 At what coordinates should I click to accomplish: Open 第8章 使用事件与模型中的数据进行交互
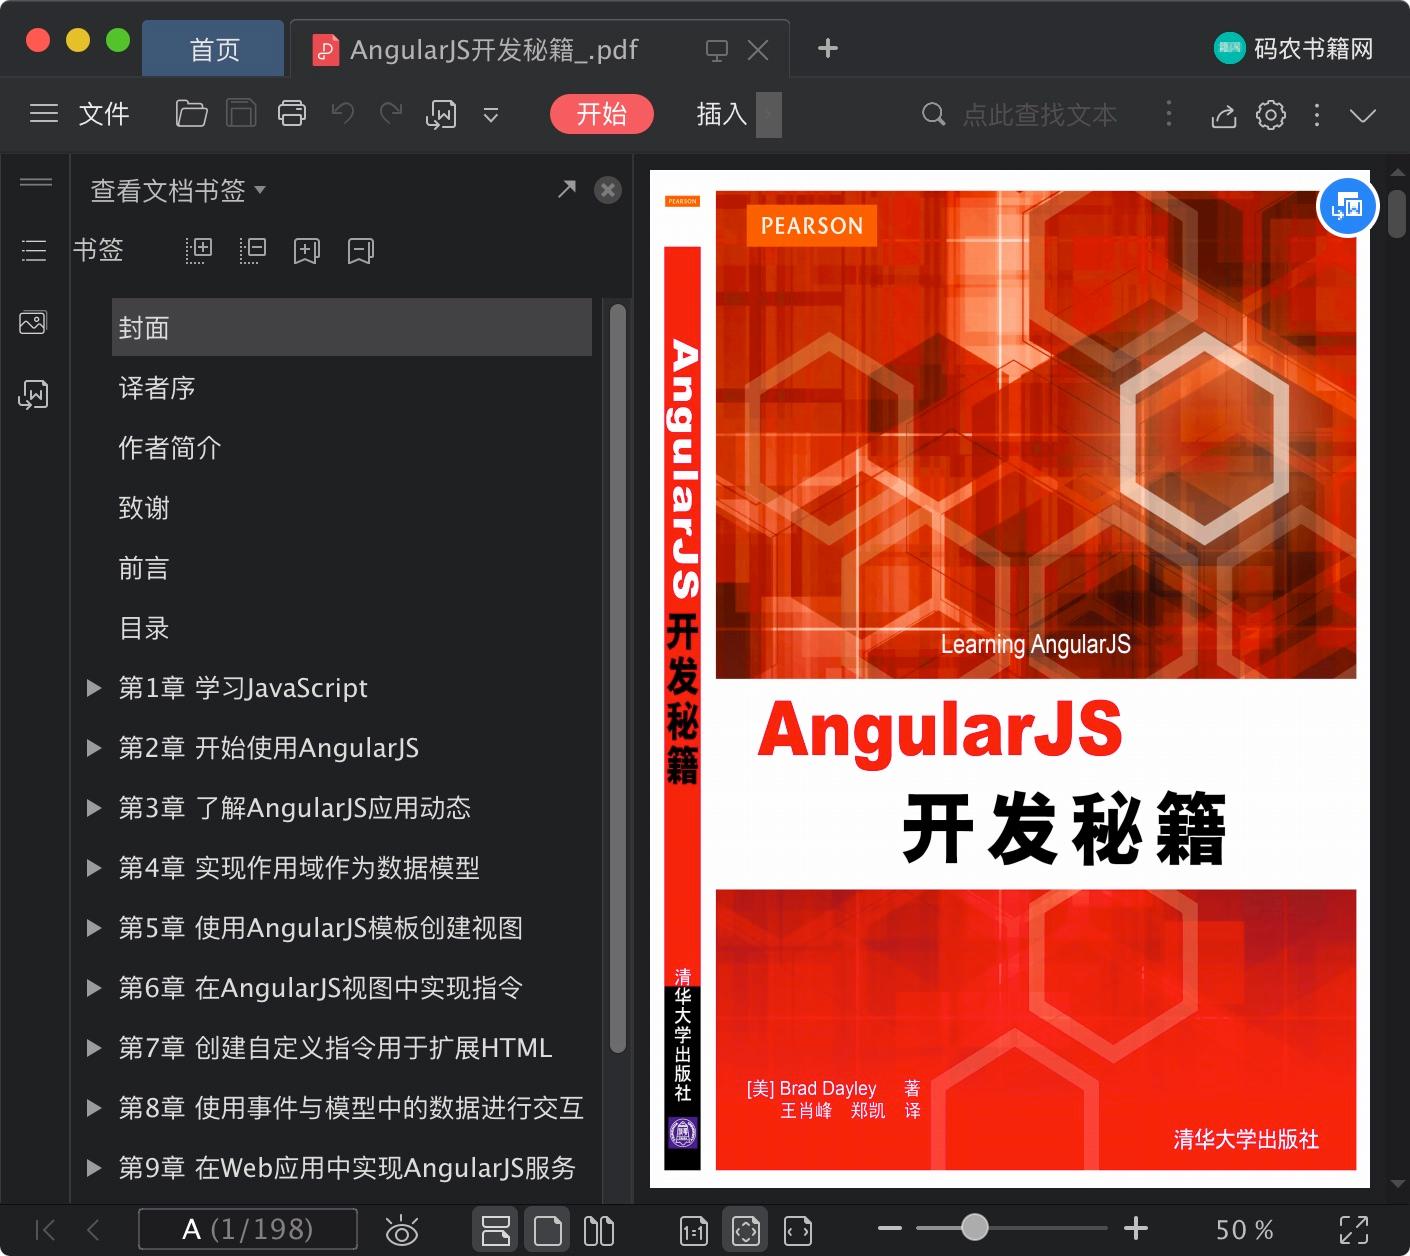[351, 1107]
